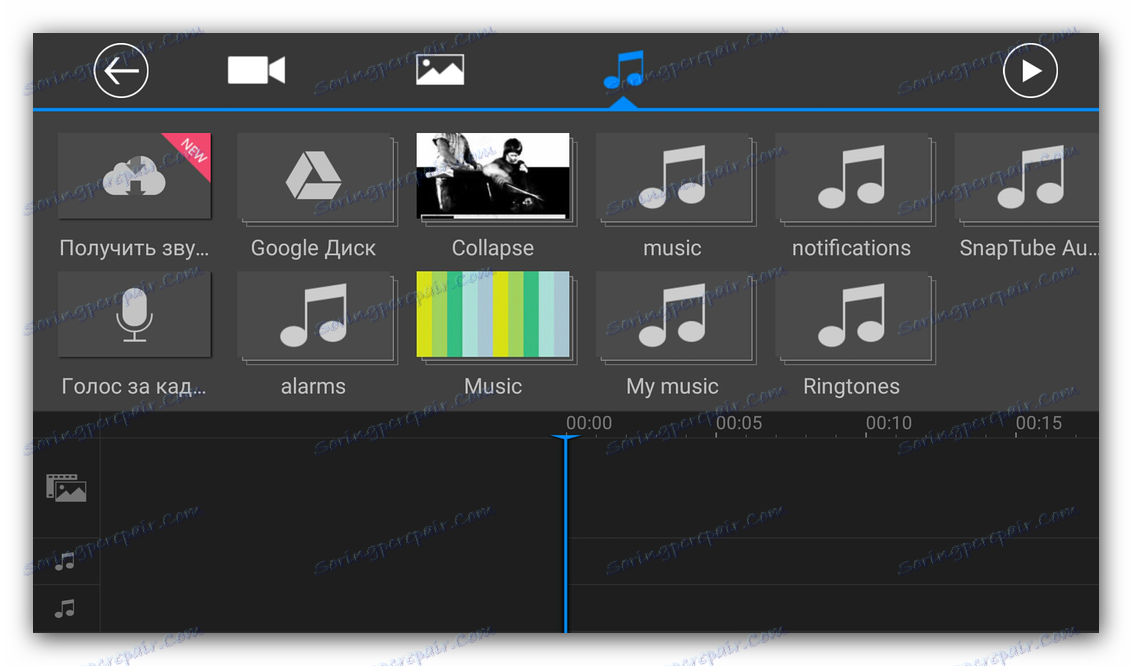This screenshot has width=1132, height=666.
Task: Switch to the photo image tab
Action: (x=440, y=70)
